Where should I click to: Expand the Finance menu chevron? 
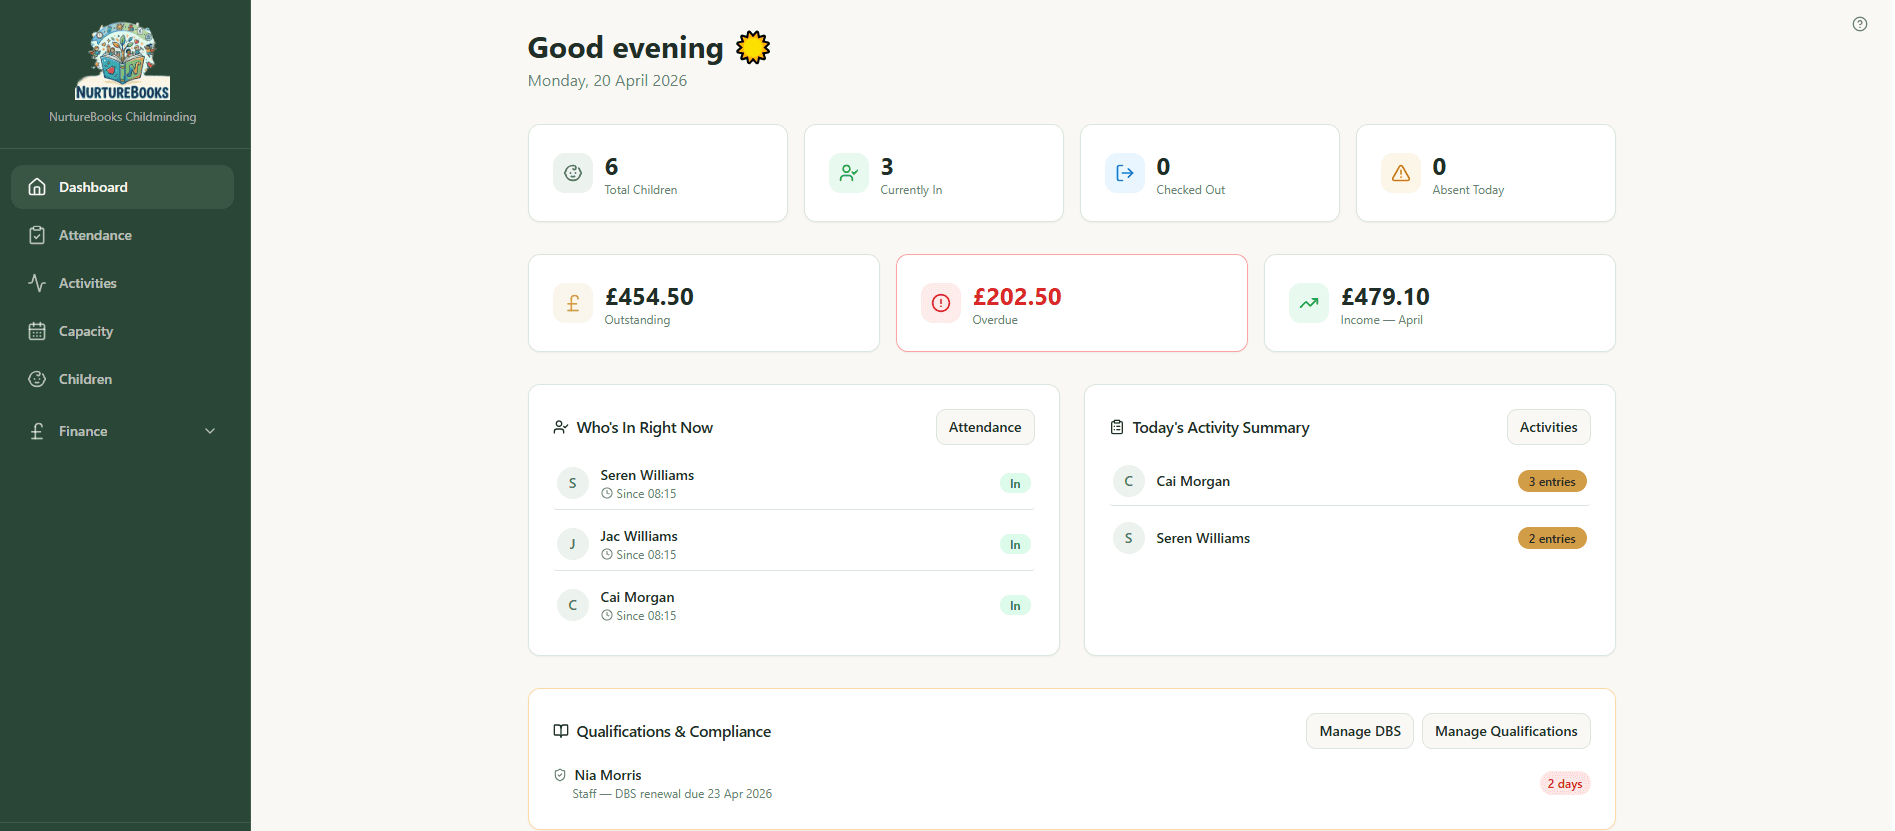(x=210, y=431)
